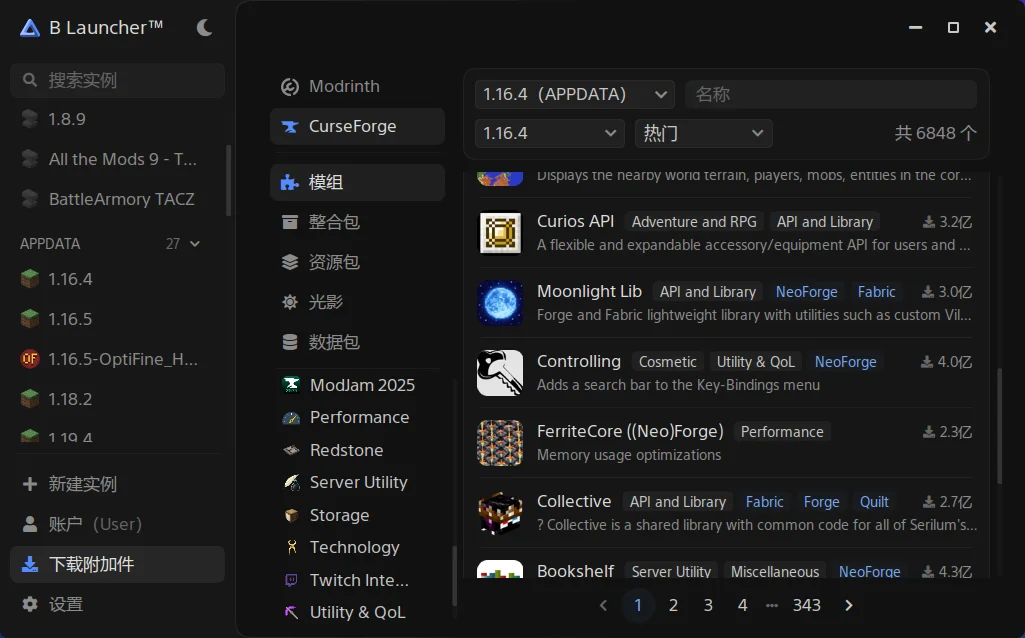Click Moonlight Lib's Fabric tag
This screenshot has width=1025, height=638.
876,292
